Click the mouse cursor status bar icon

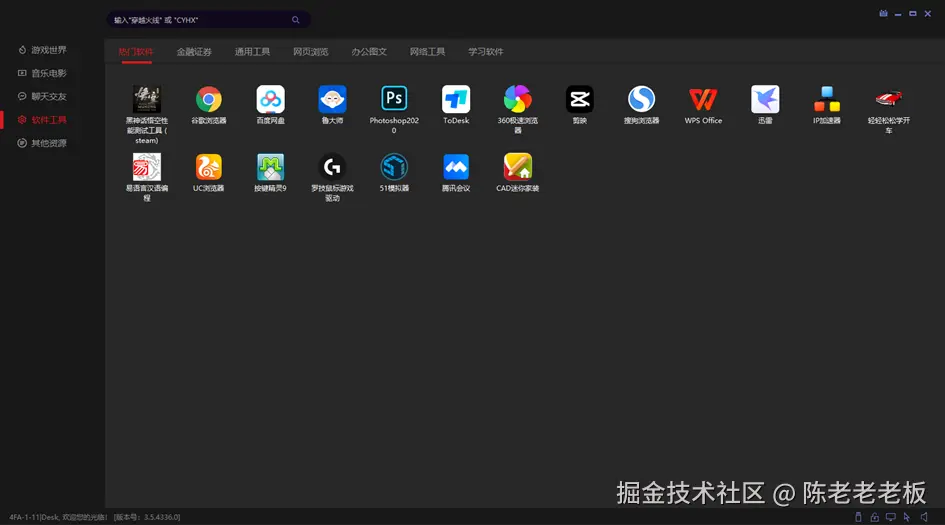906,517
